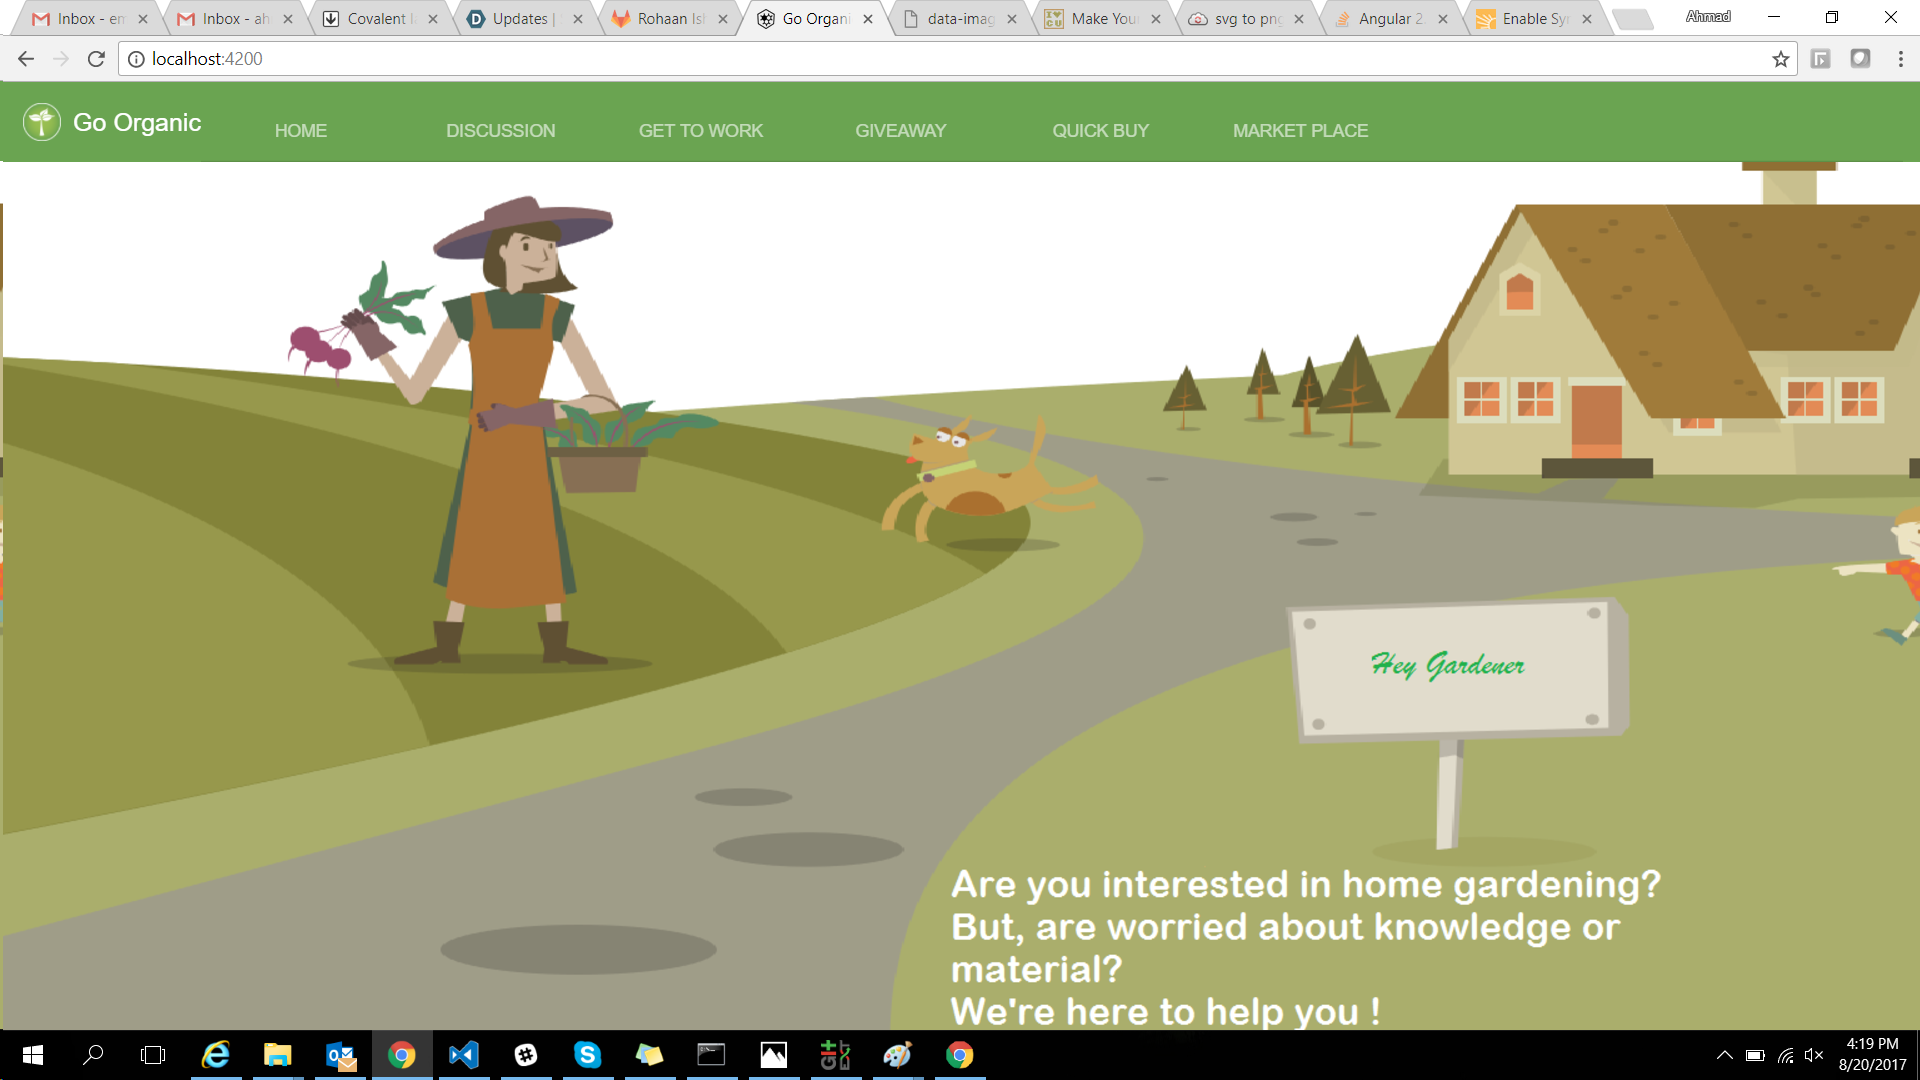1920x1080 pixels.
Task: Open Visual Studio Code from the taskbar
Action: click(463, 1055)
